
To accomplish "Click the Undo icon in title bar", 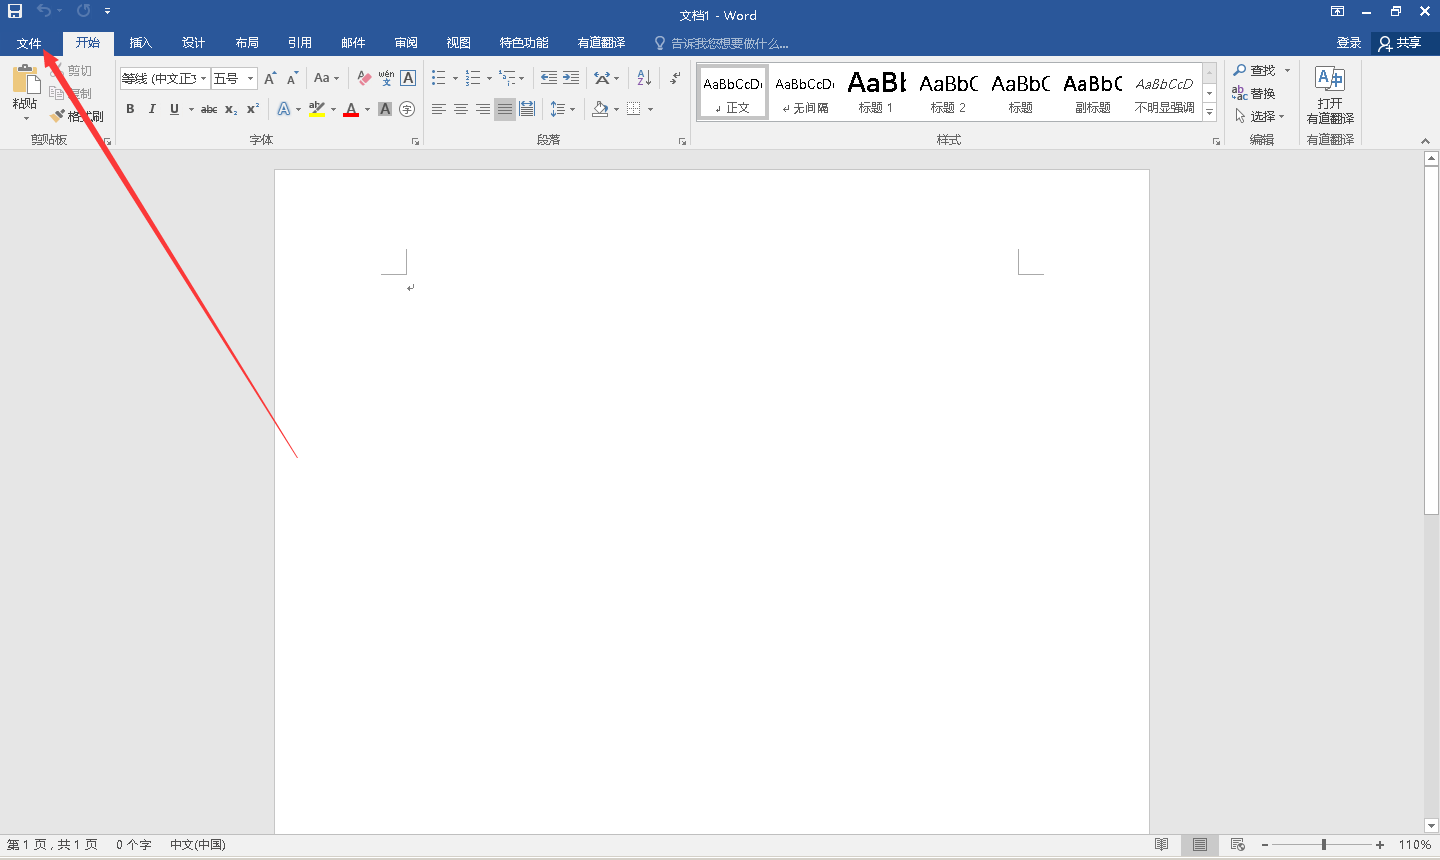I will (x=44, y=11).
